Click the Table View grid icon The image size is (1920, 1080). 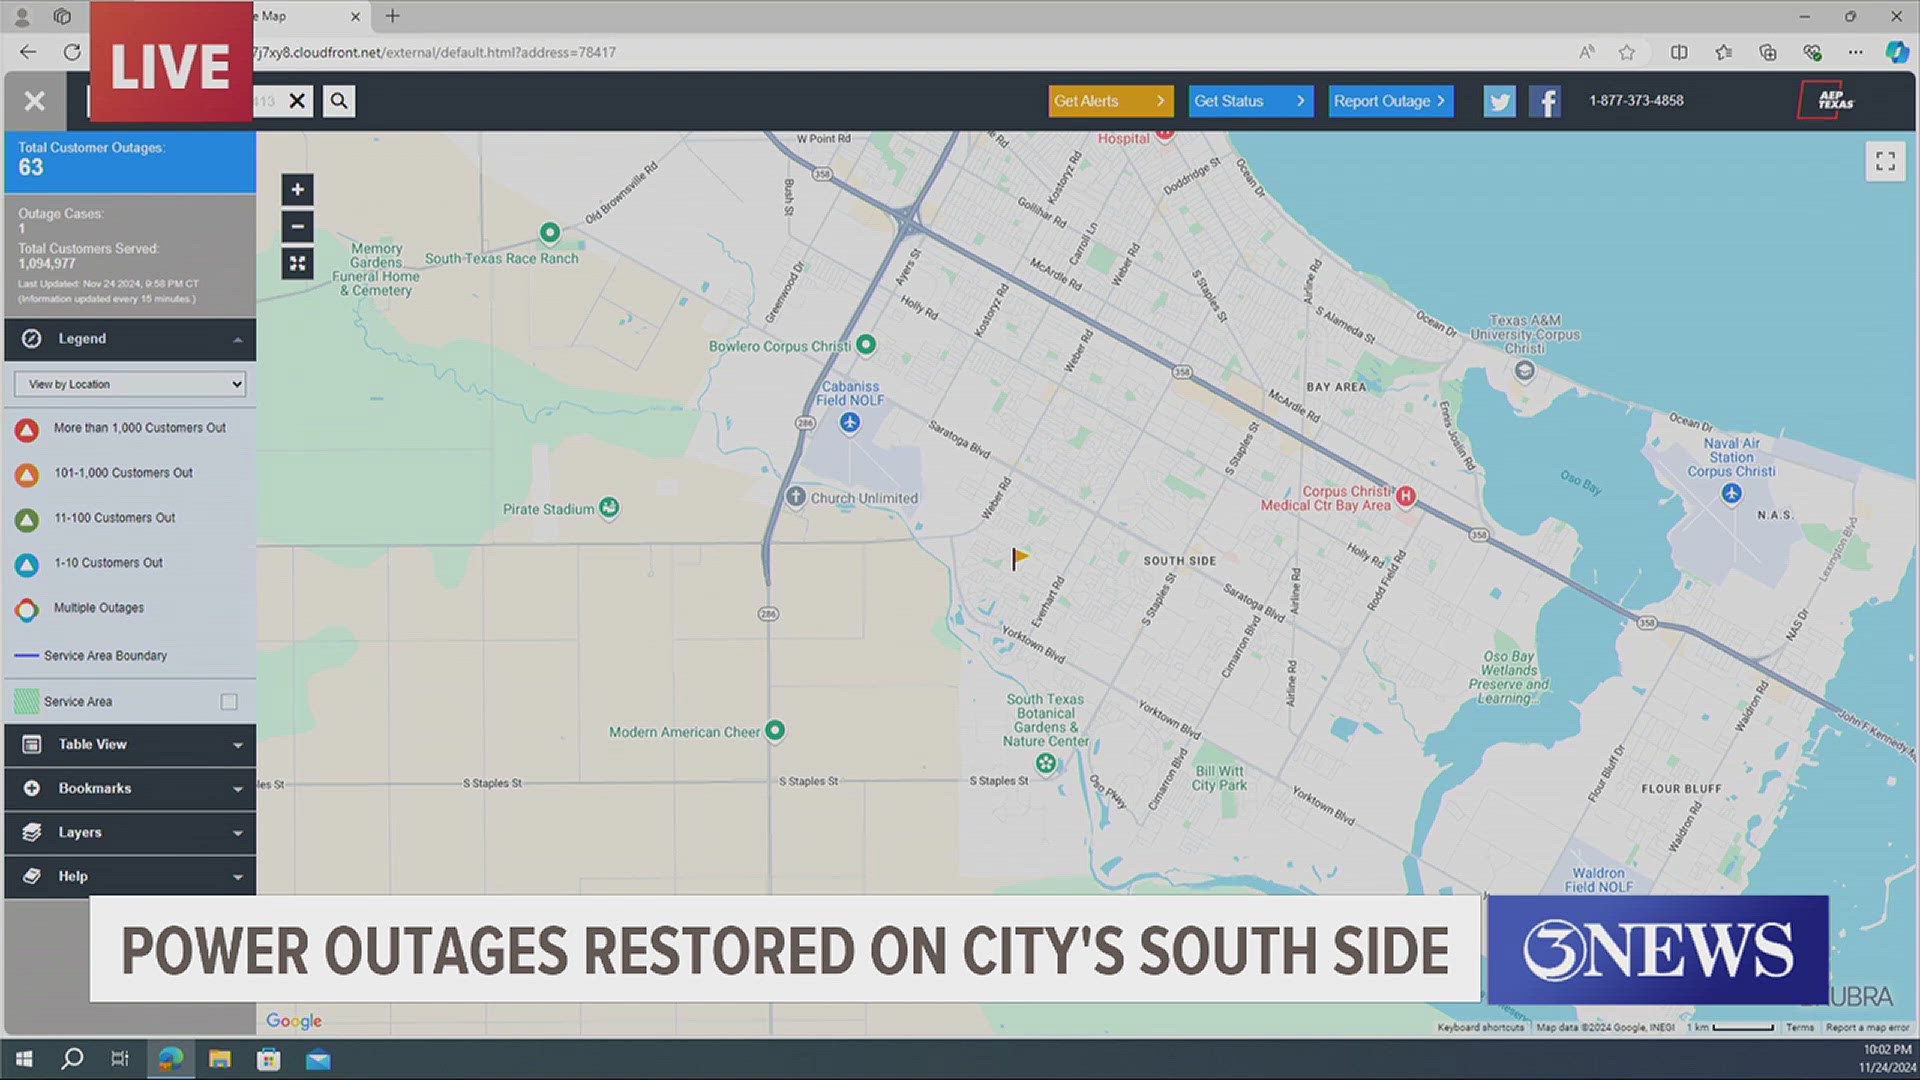33,744
